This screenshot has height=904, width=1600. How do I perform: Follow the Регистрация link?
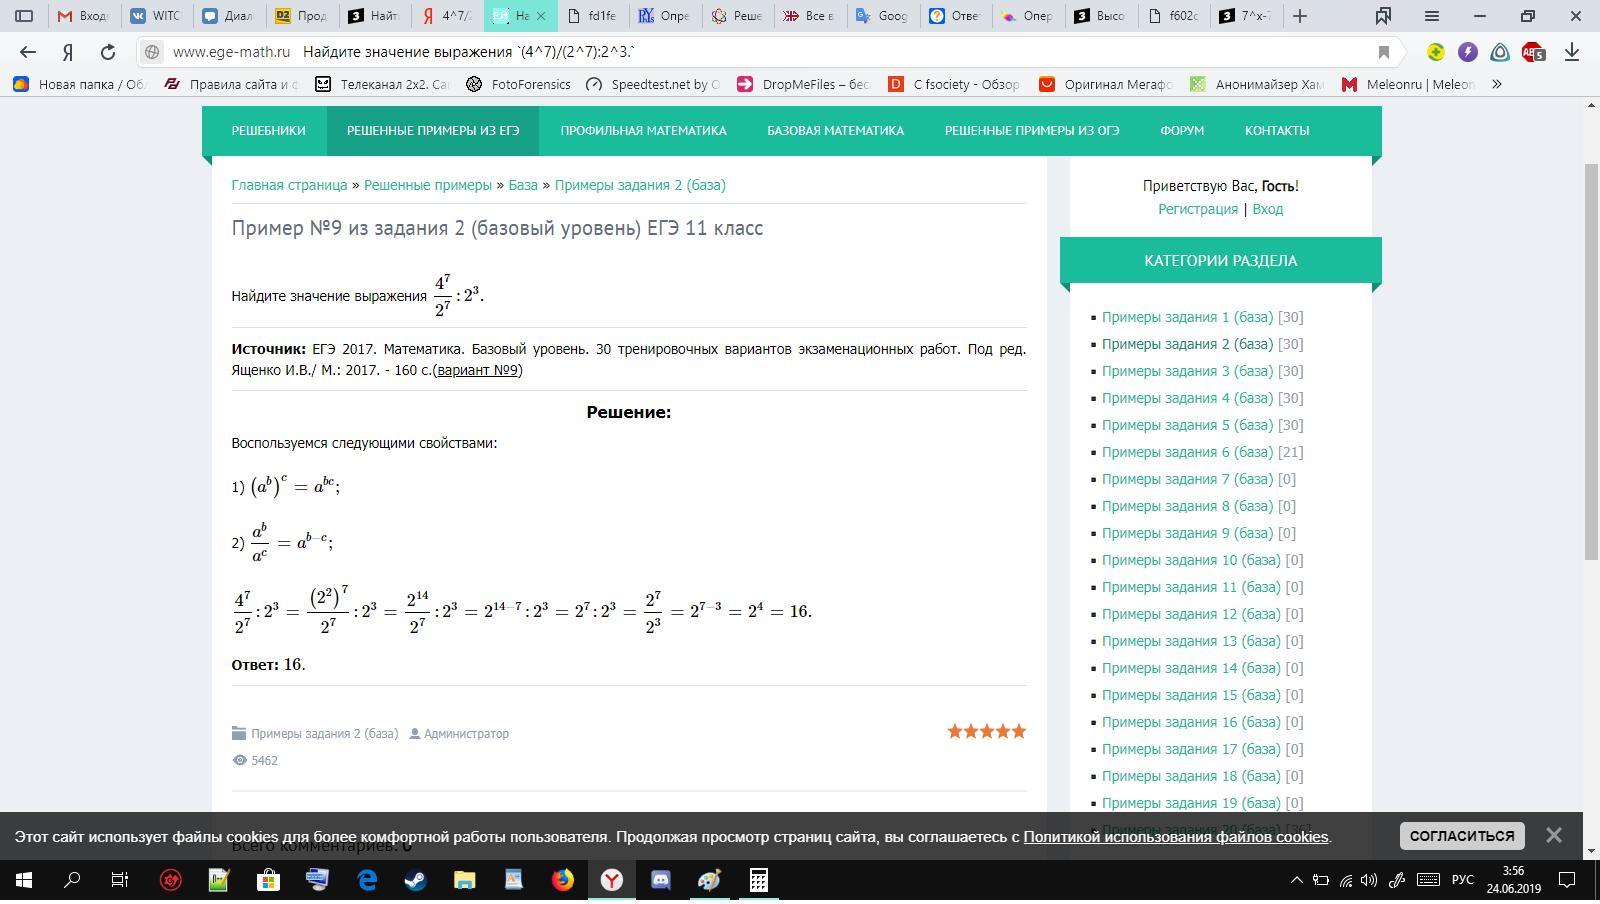click(x=1197, y=209)
